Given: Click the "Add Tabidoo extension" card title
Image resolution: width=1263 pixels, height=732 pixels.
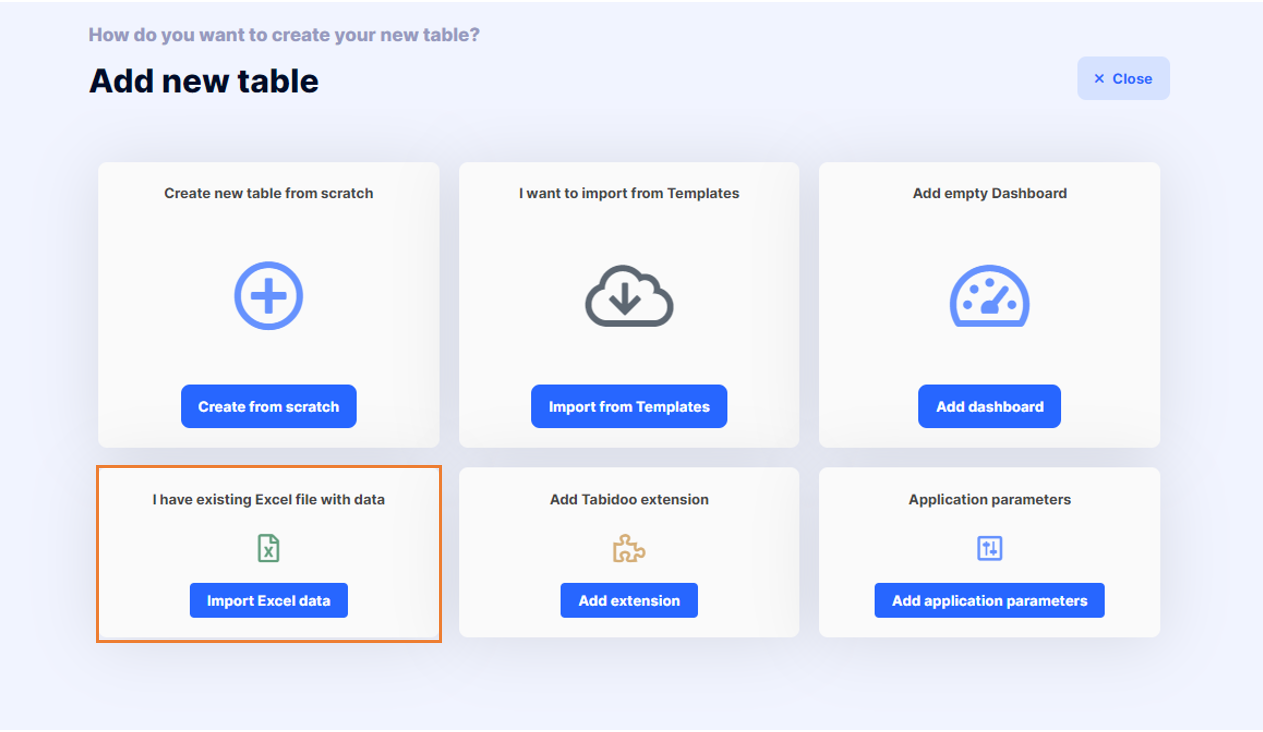Looking at the screenshot, I should click(x=629, y=499).
